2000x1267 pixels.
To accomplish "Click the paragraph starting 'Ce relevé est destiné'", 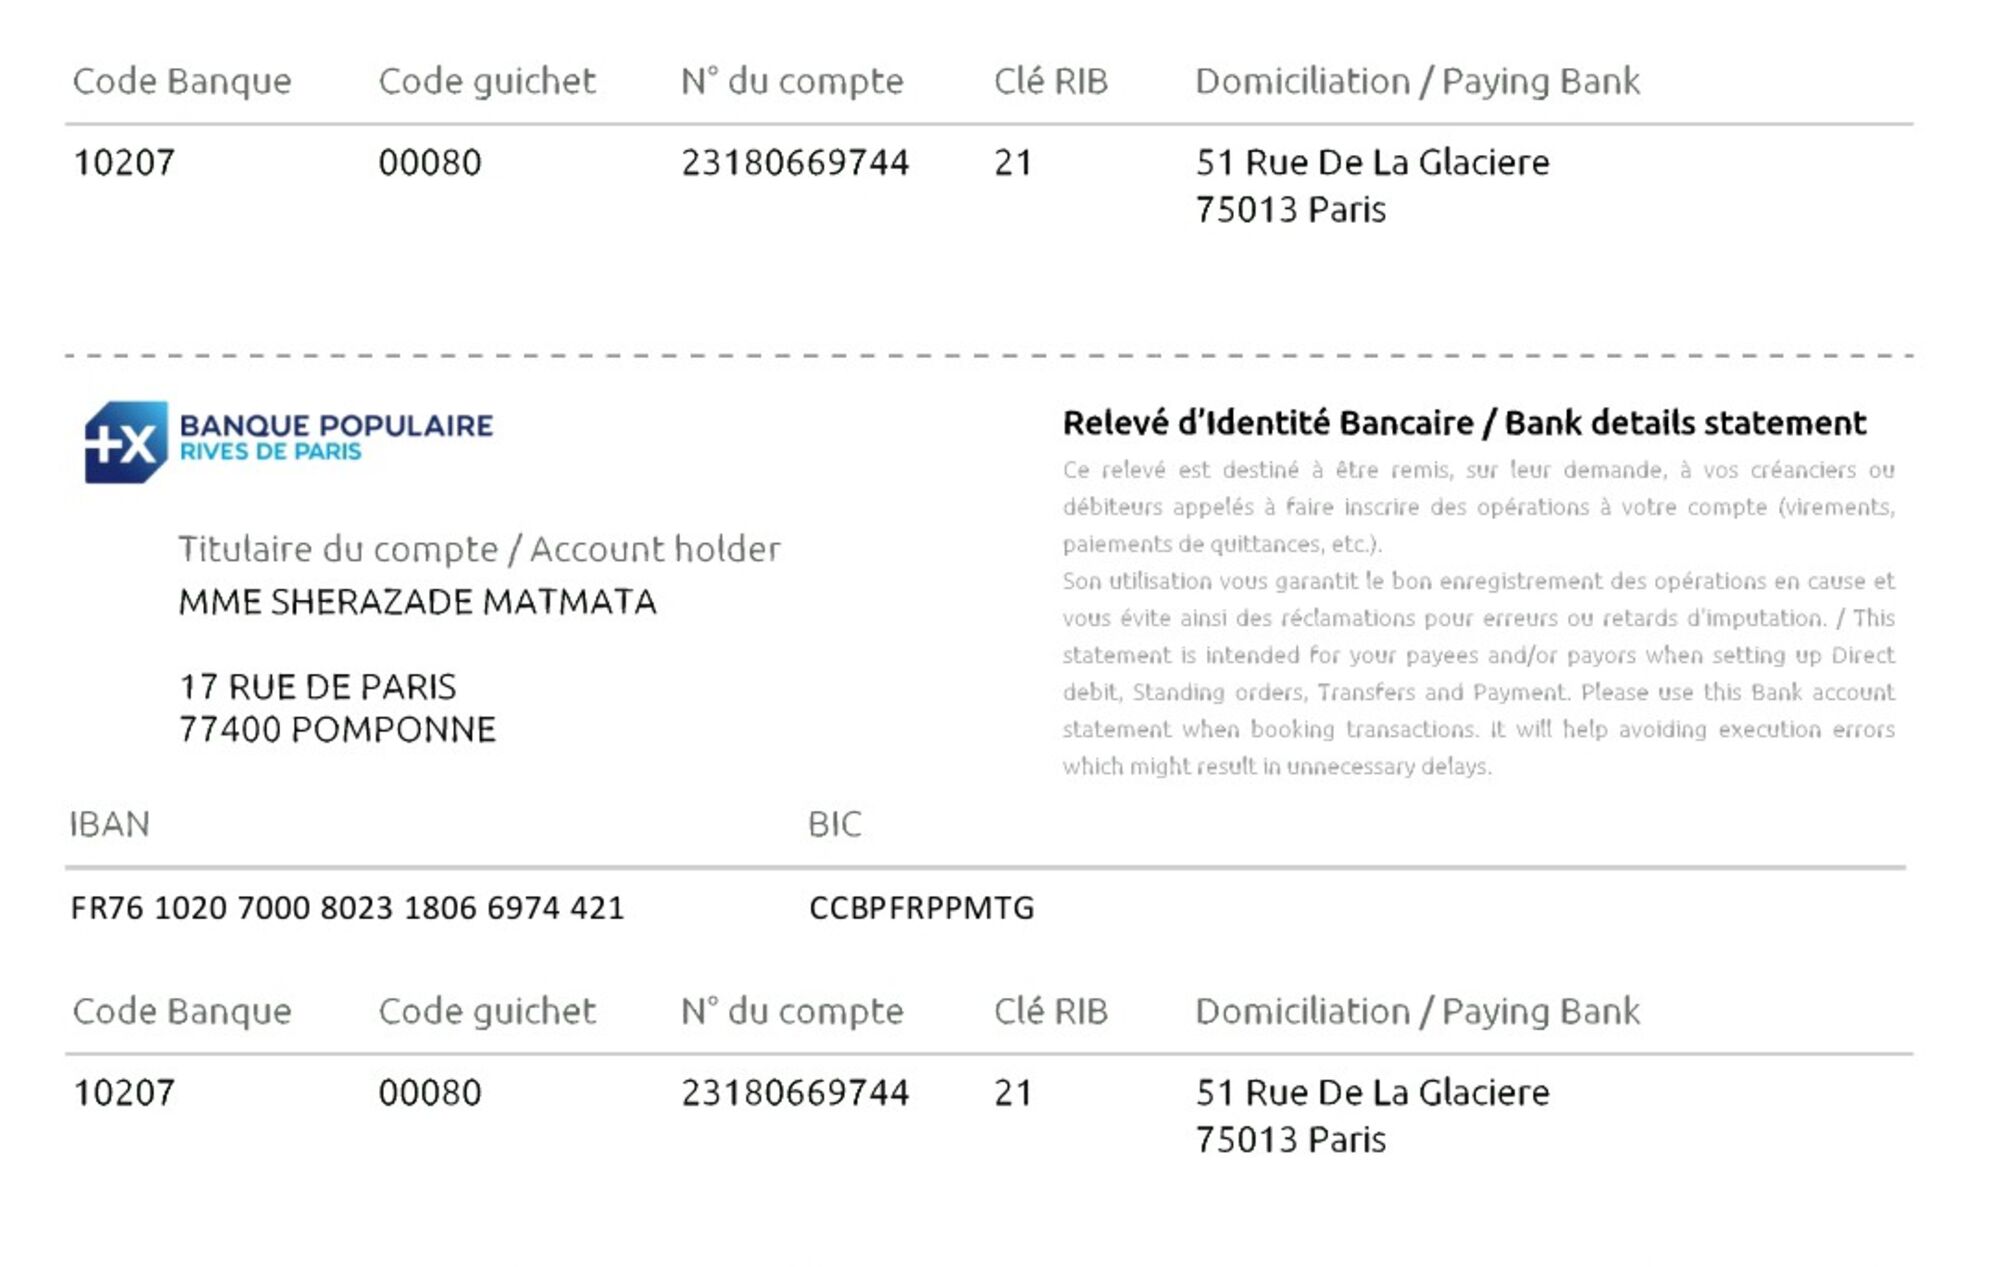I will pyautogui.click(x=1478, y=507).
